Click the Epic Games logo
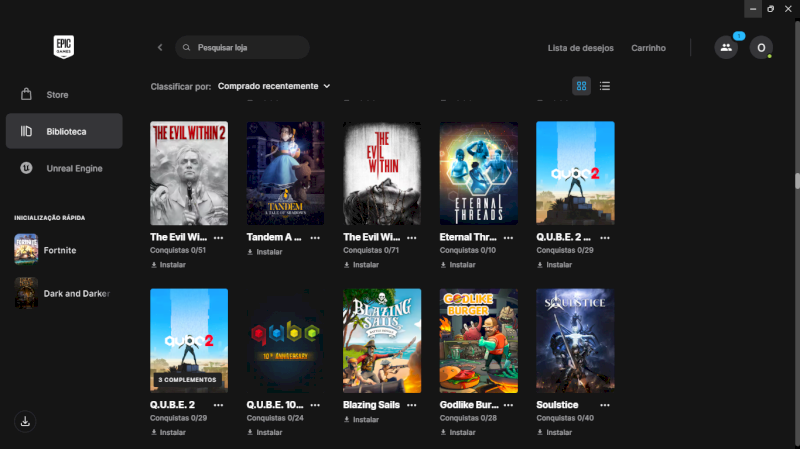Screen dimensions: 800x449 tap(64, 47)
